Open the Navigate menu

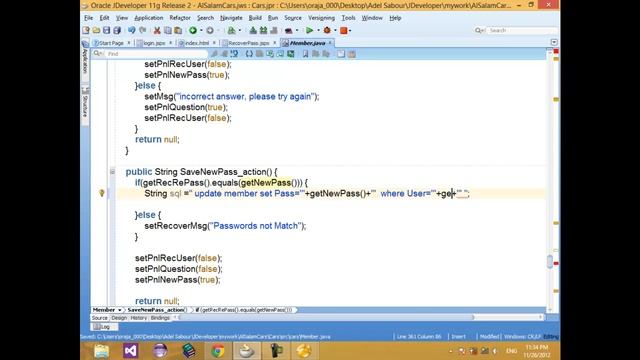pyautogui.click(x=231, y=18)
